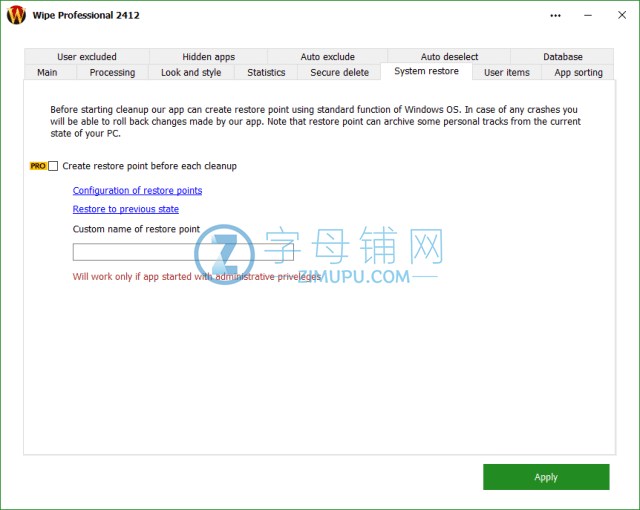
Task: Select the System restore tab
Action: tap(426, 71)
